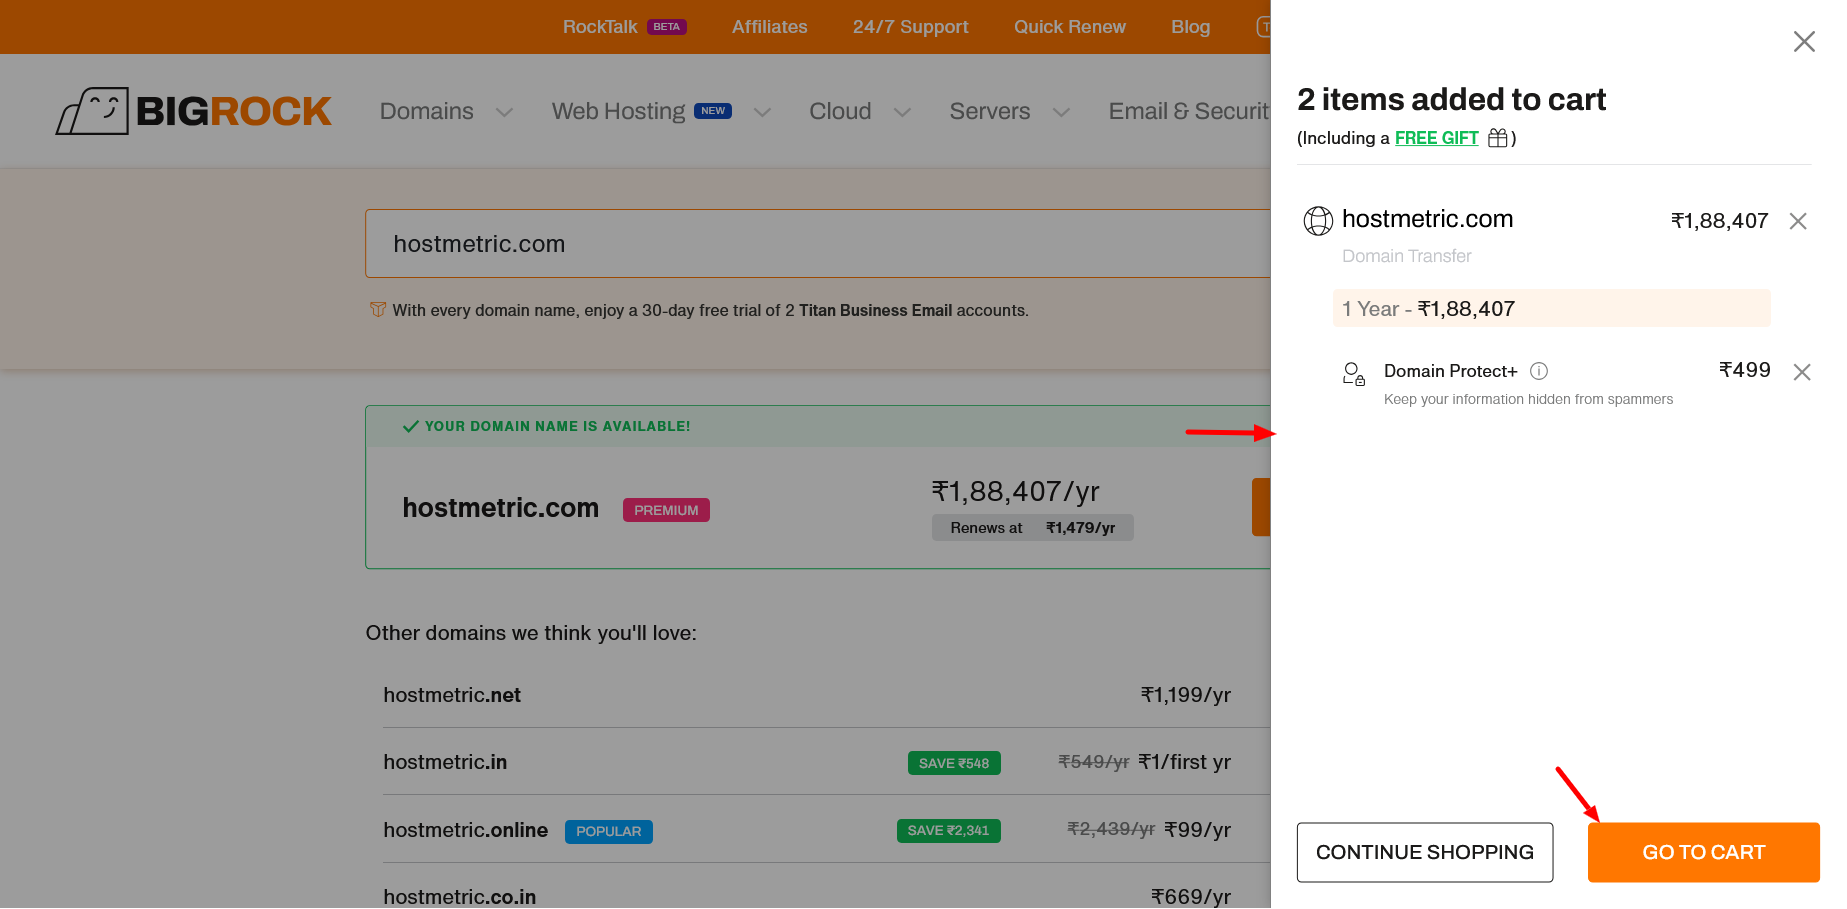Open 24/7 Support link
The image size is (1847, 909).
click(x=910, y=27)
